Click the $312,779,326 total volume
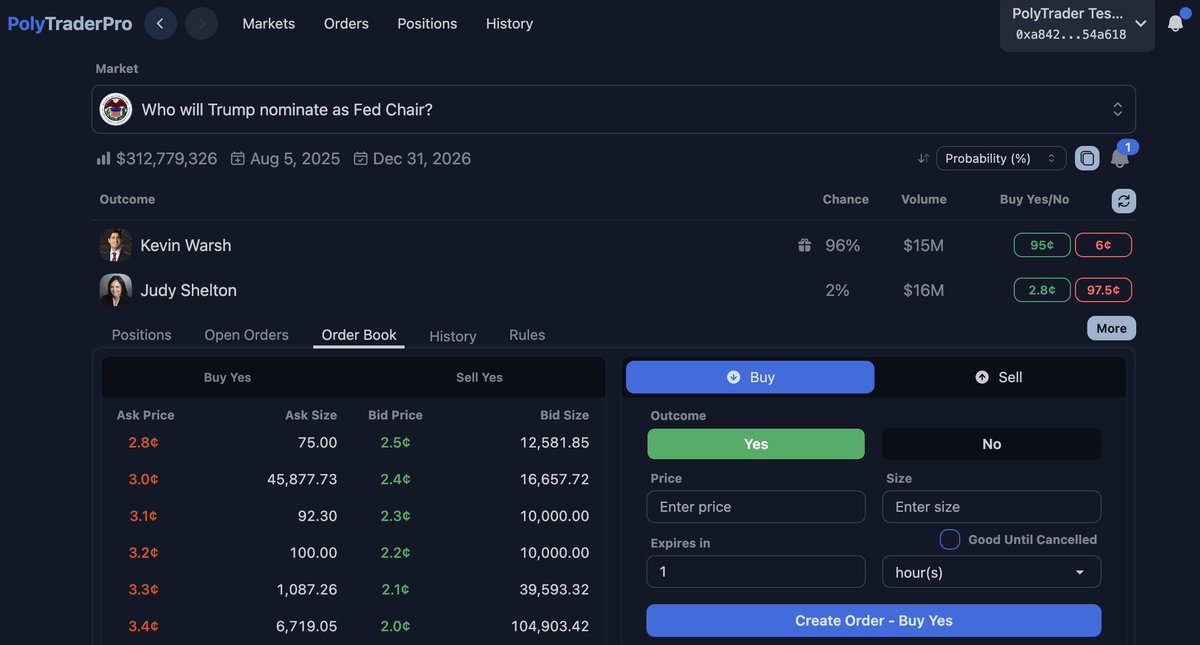This screenshot has width=1200, height=645. [x=166, y=158]
